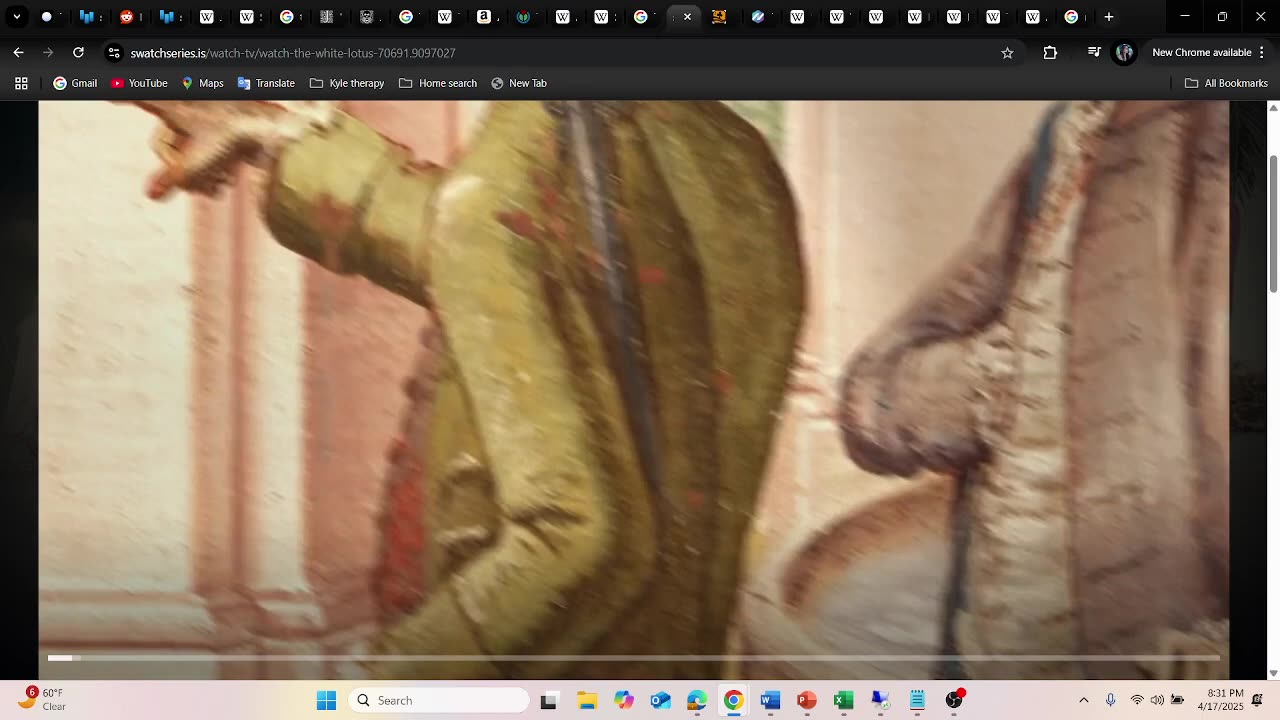
Task: Show hidden system tray icons
Action: click(x=1084, y=700)
